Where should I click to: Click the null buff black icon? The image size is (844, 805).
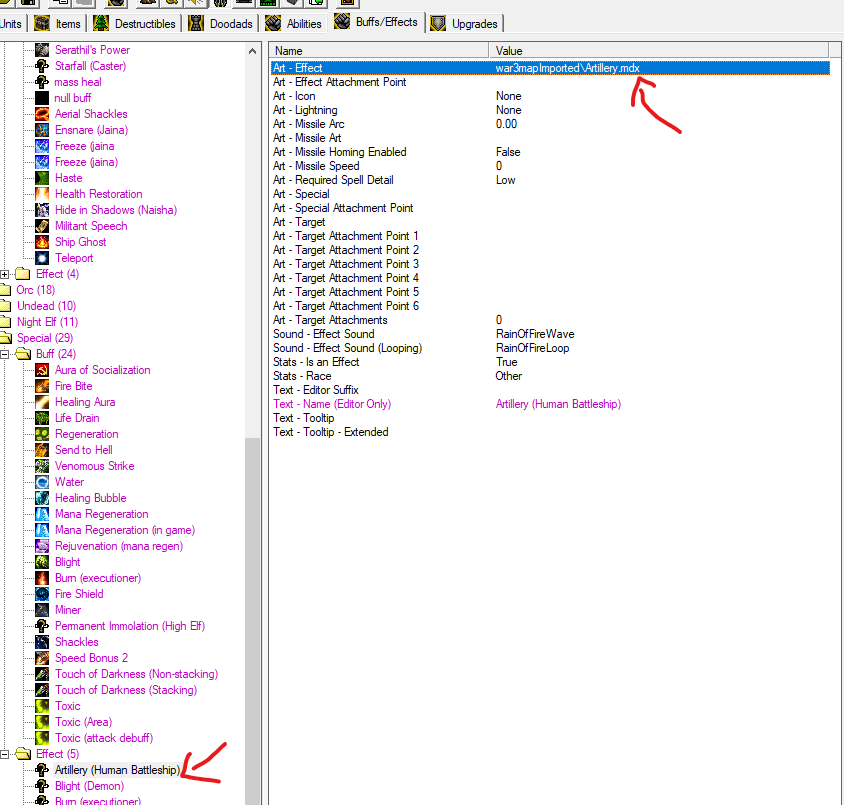(42, 98)
